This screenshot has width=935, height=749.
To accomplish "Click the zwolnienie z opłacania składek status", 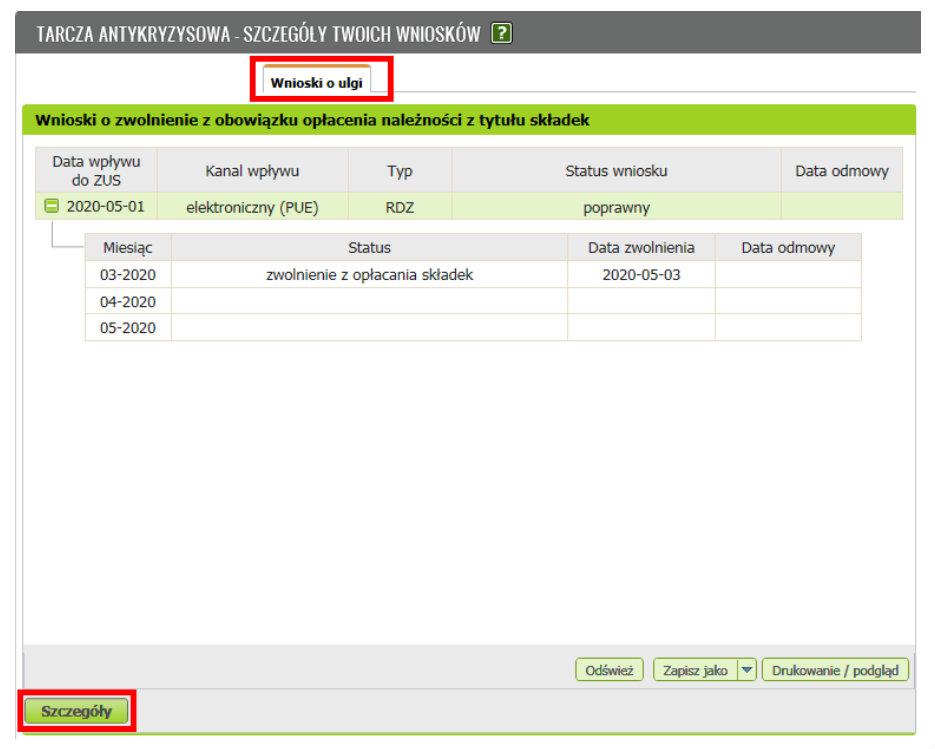I will pyautogui.click(x=369, y=275).
